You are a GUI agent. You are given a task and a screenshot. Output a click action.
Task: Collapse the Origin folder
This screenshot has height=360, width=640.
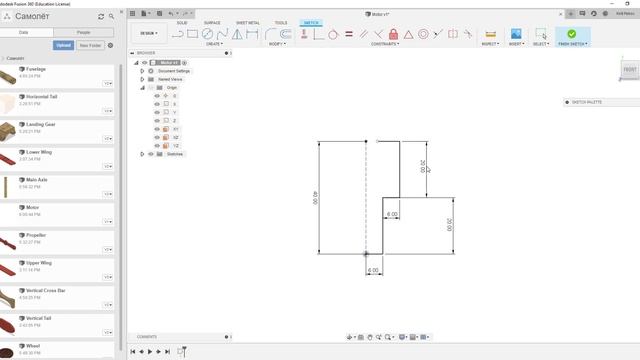(x=142, y=88)
